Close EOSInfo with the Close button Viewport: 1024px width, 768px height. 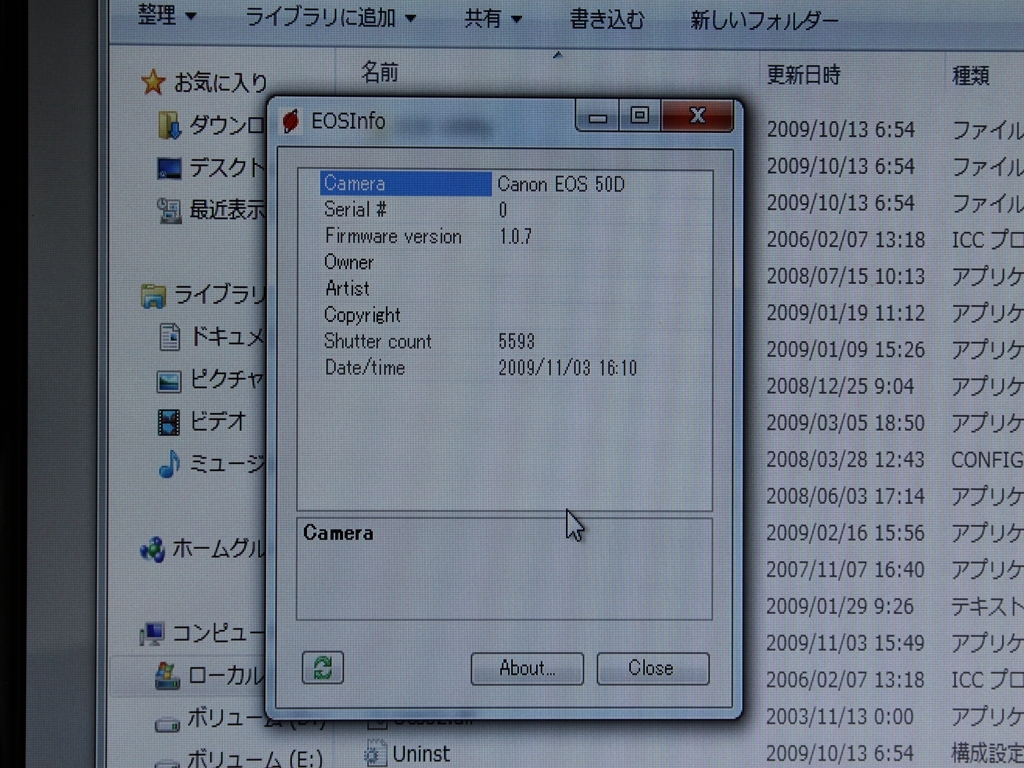[652, 668]
